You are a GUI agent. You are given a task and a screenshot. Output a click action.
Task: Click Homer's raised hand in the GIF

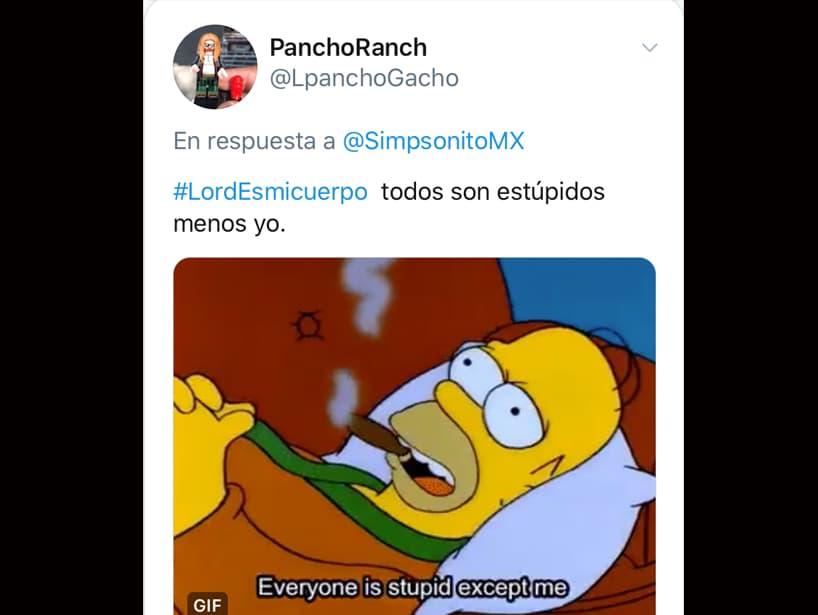(211, 412)
